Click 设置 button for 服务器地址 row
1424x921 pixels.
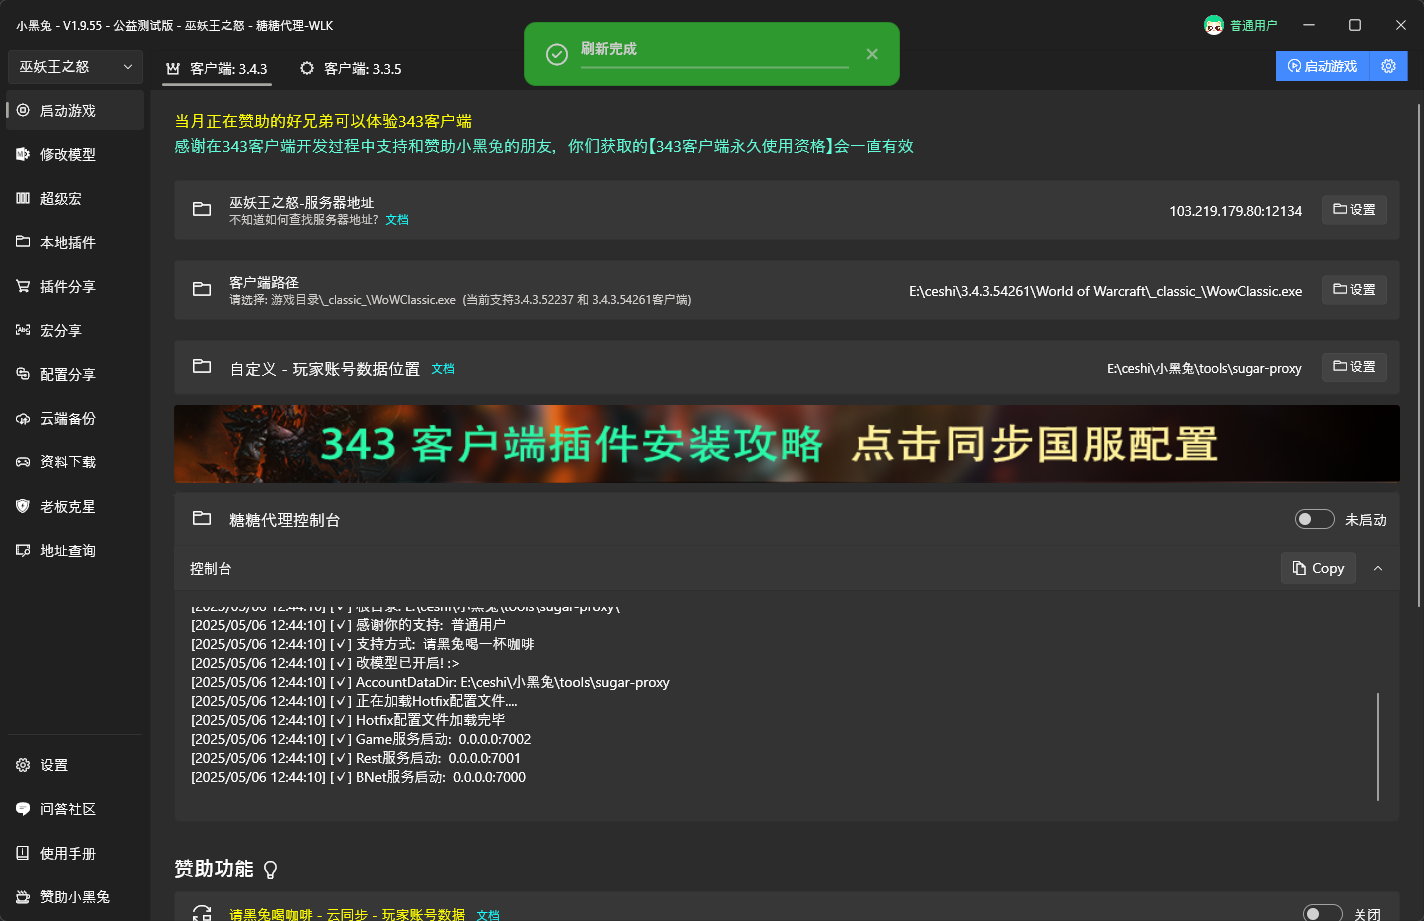[1354, 210]
